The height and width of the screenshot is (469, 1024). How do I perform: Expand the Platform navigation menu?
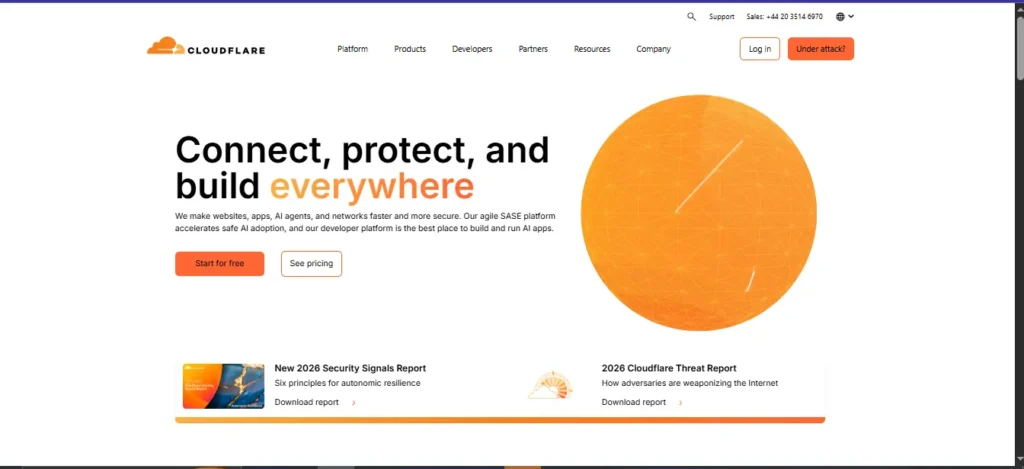[352, 49]
